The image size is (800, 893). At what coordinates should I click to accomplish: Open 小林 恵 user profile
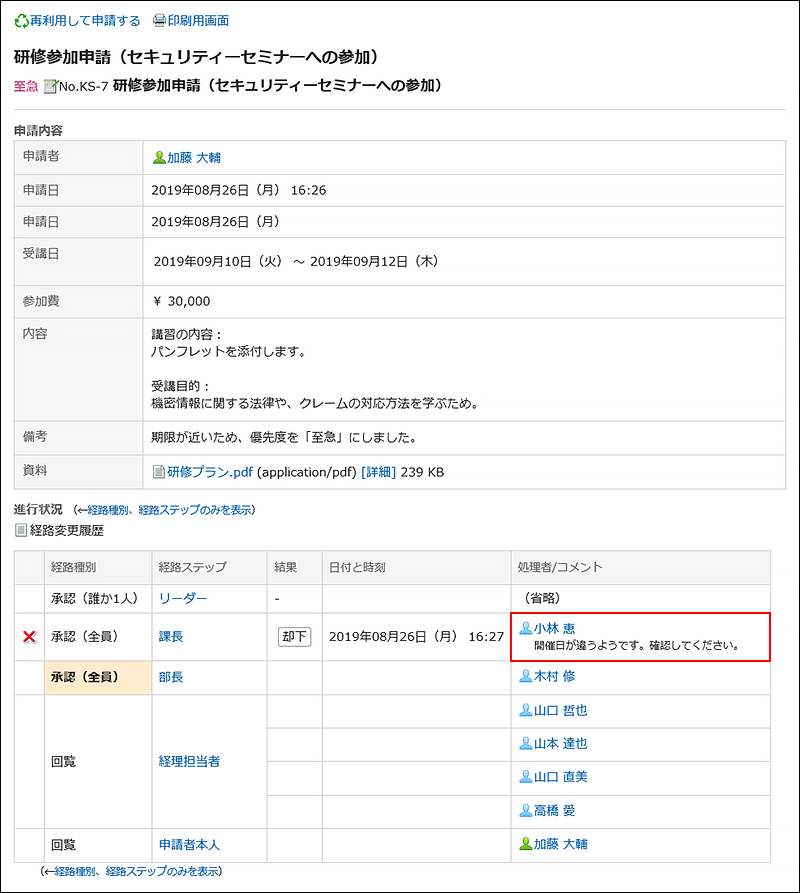coord(555,628)
